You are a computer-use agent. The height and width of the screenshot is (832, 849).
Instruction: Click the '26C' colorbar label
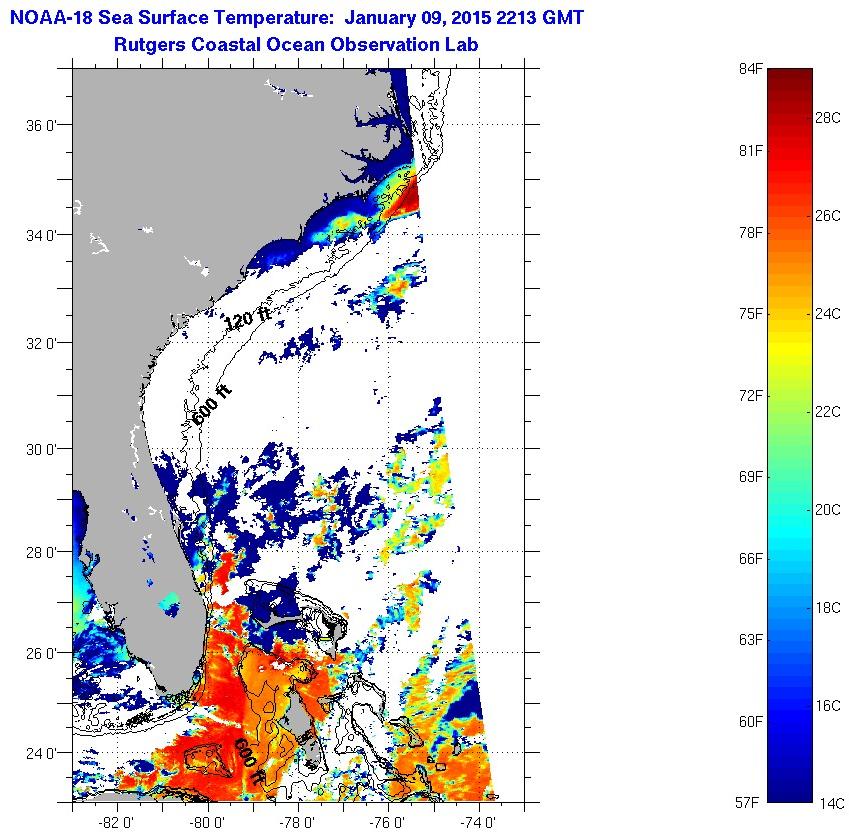tap(828, 216)
